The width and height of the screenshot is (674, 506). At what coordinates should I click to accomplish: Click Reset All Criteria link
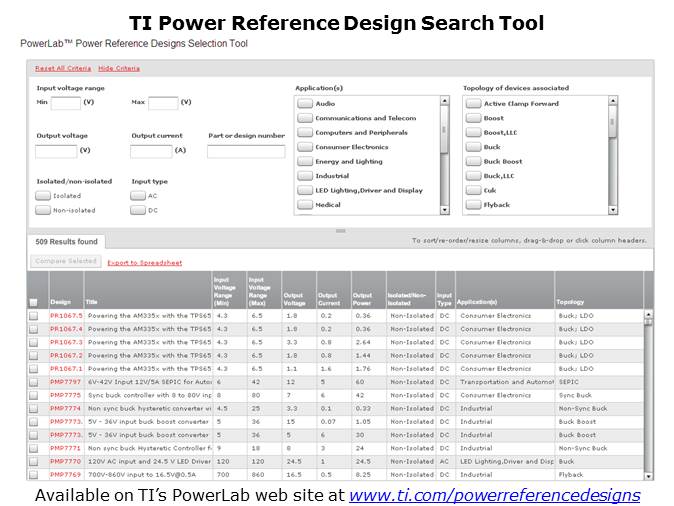click(63, 68)
